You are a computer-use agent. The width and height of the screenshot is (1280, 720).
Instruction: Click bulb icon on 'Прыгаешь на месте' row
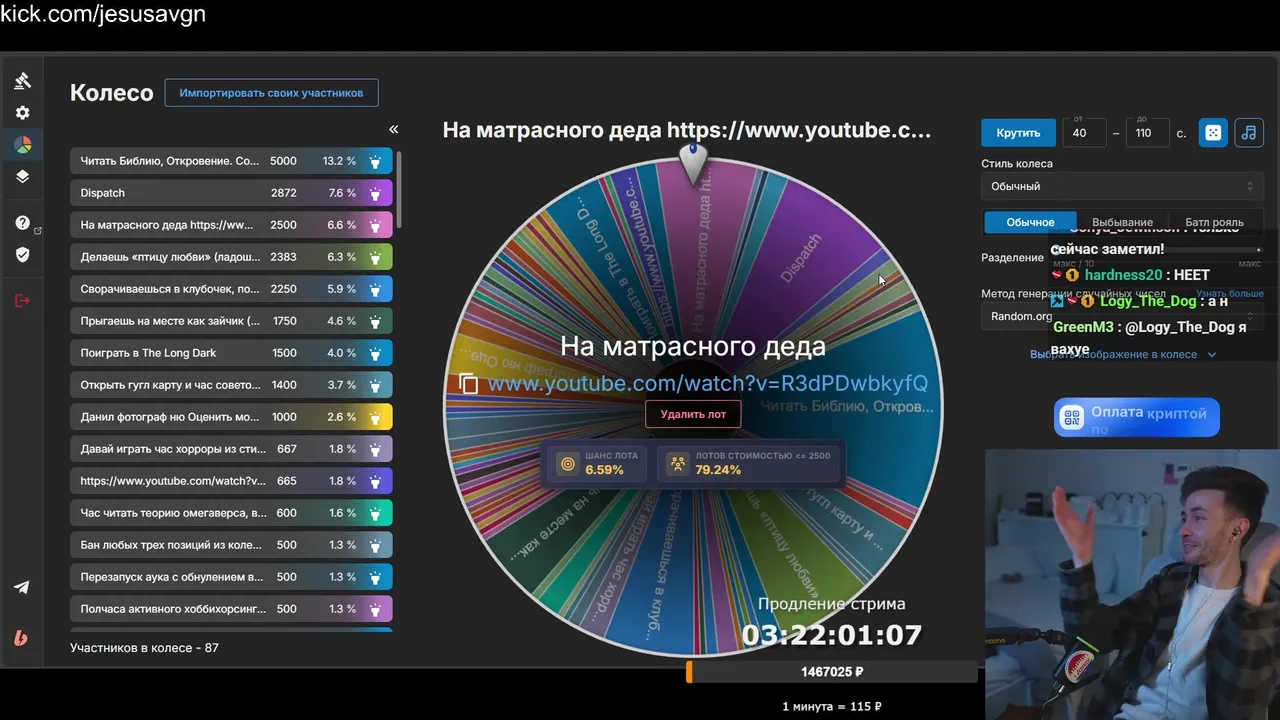coord(375,321)
